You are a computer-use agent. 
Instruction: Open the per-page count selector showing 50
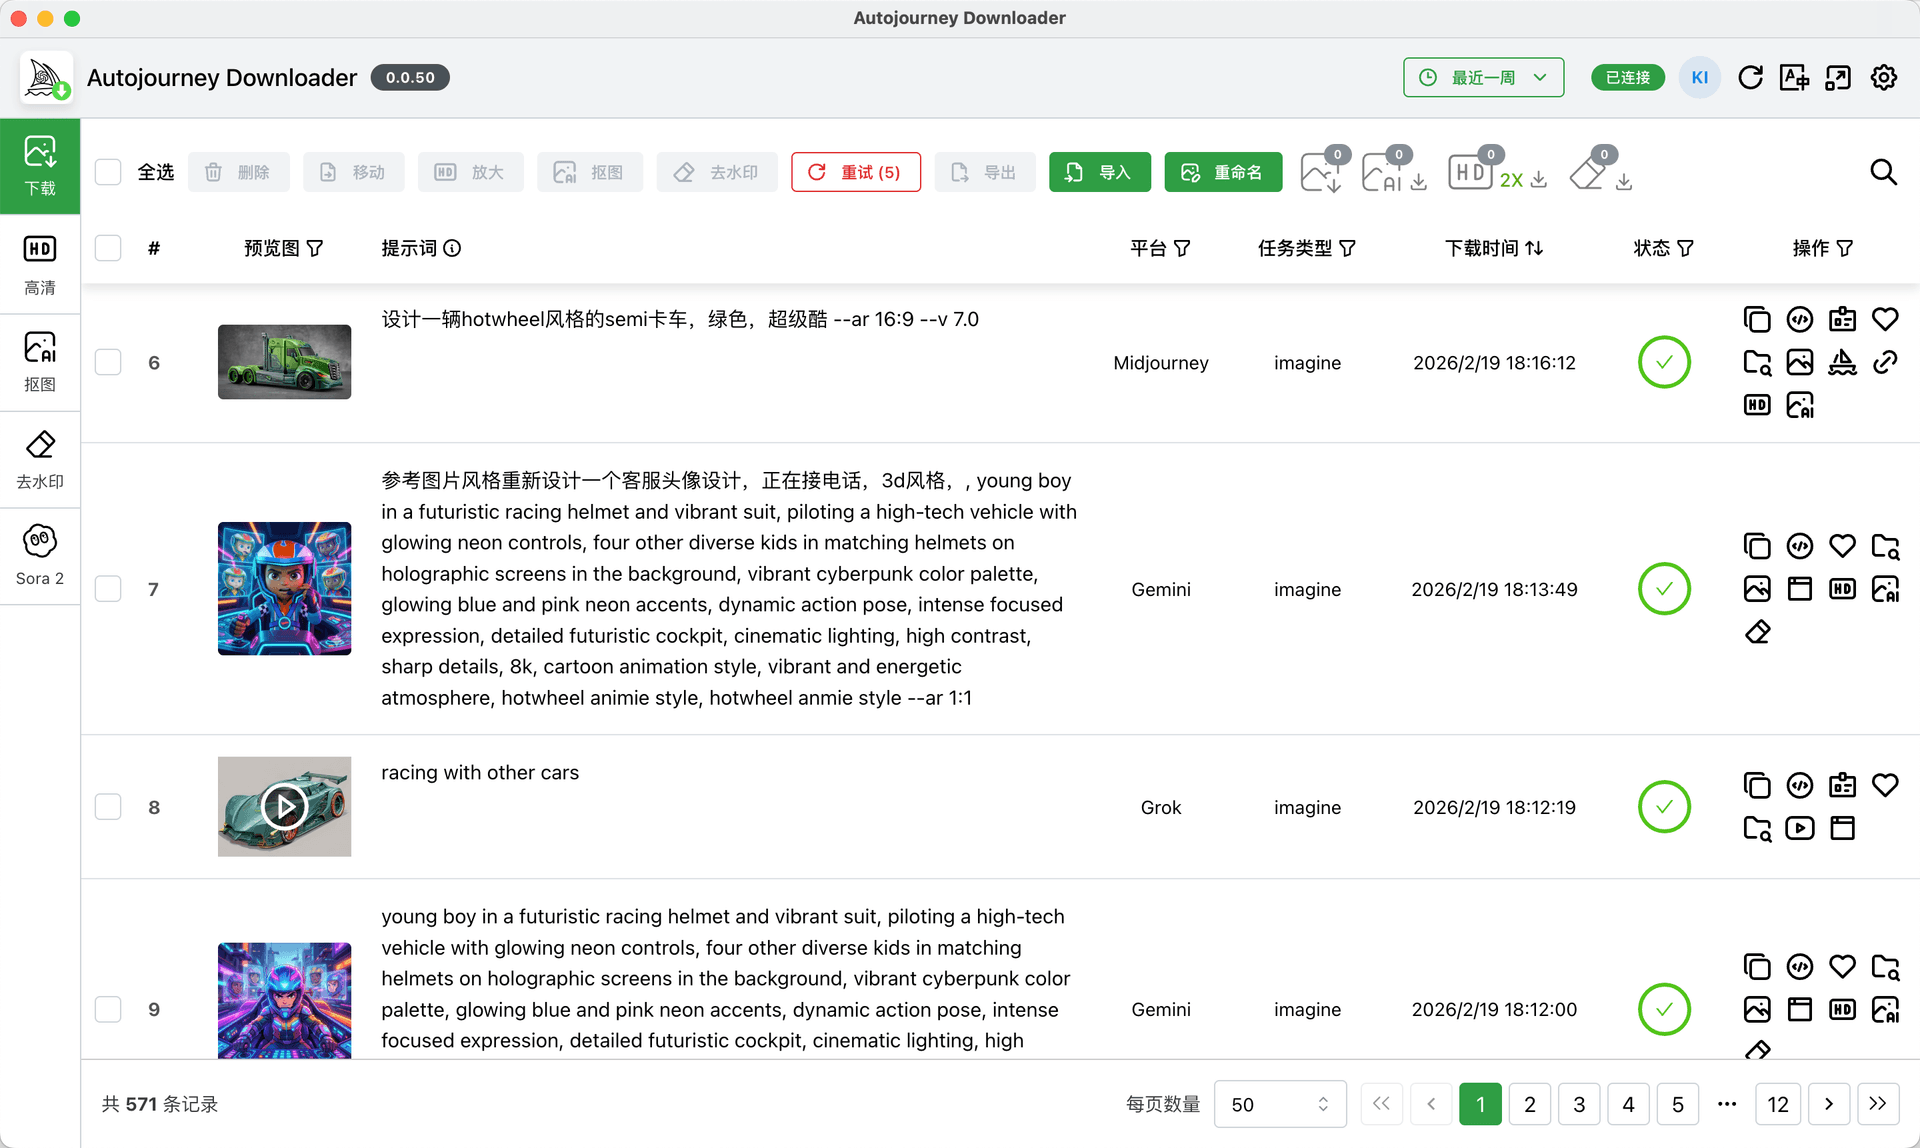coord(1280,1103)
